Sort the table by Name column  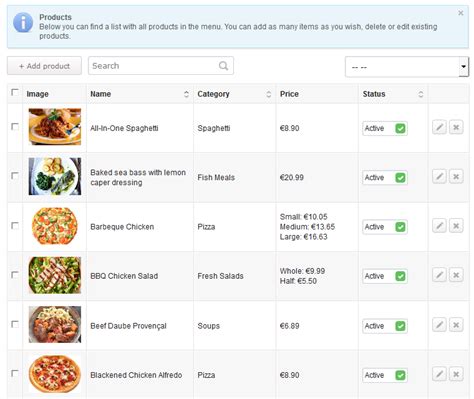[186, 94]
